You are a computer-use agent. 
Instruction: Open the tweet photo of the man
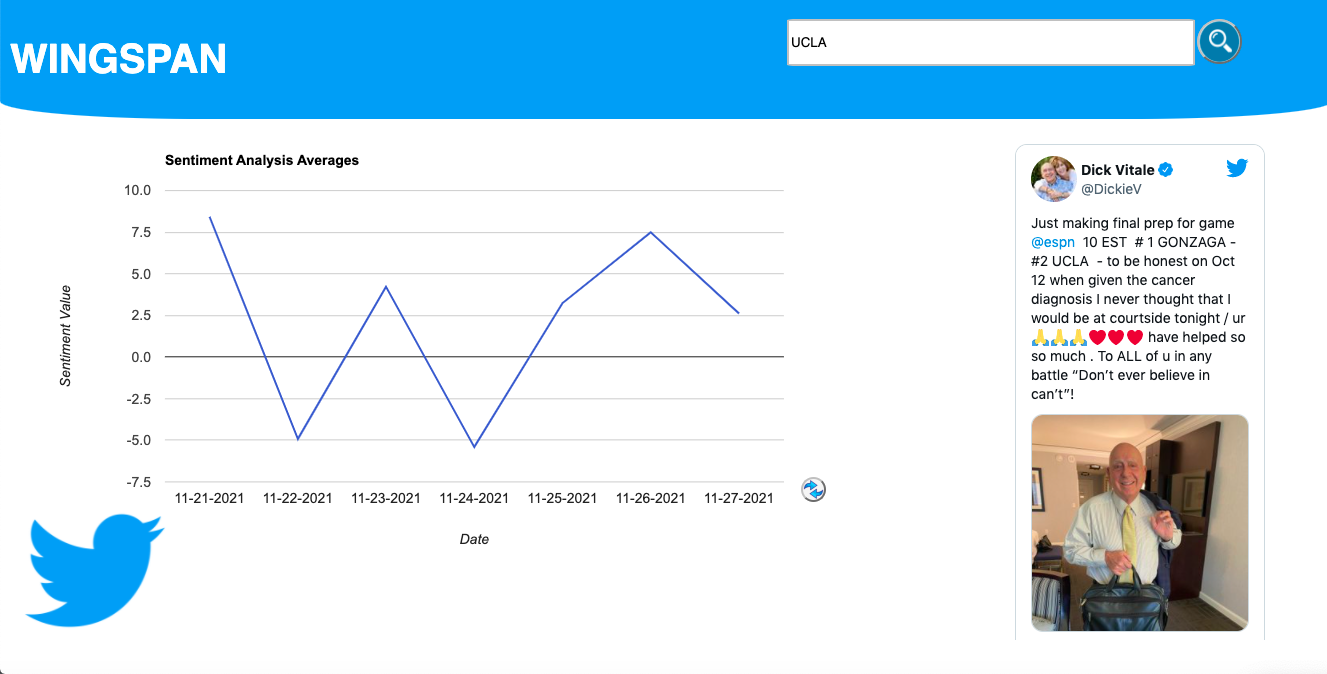pyautogui.click(x=1140, y=523)
